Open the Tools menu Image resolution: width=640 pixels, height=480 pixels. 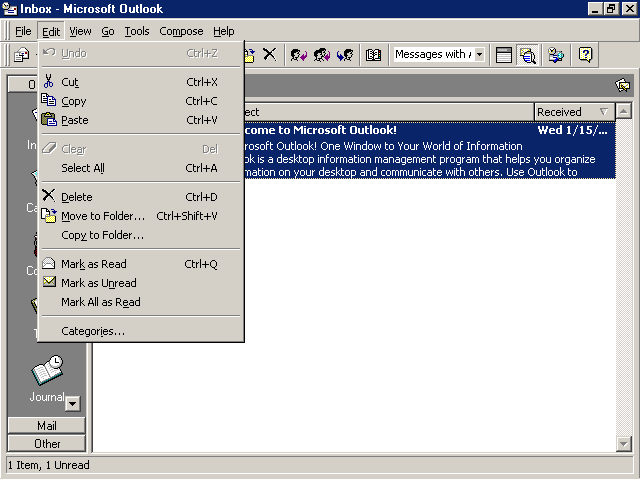point(137,31)
